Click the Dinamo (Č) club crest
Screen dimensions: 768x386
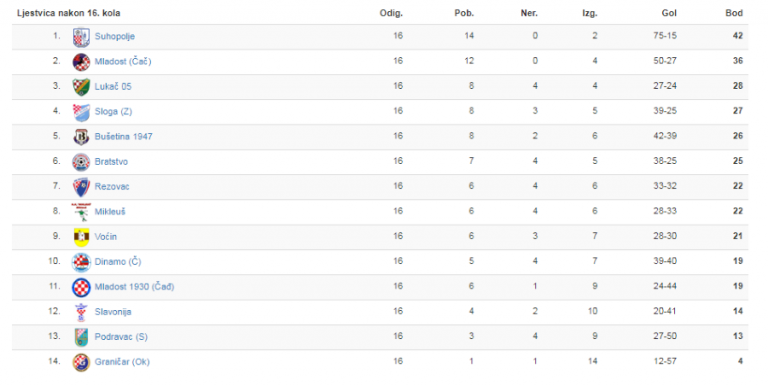pyautogui.click(x=81, y=263)
